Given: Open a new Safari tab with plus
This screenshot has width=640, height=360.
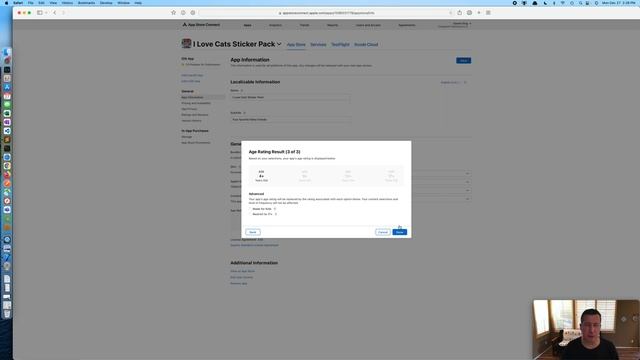Looking at the screenshot, I should [479, 13].
